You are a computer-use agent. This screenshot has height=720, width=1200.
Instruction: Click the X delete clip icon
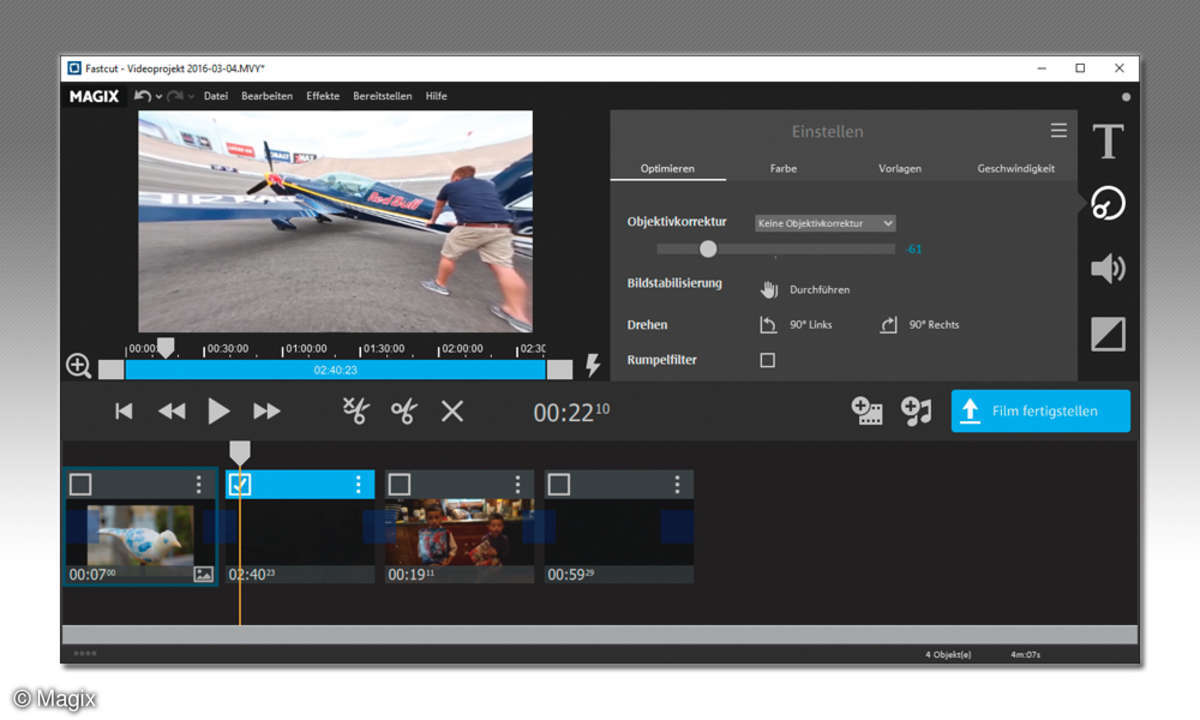pyautogui.click(x=452, y=411)
